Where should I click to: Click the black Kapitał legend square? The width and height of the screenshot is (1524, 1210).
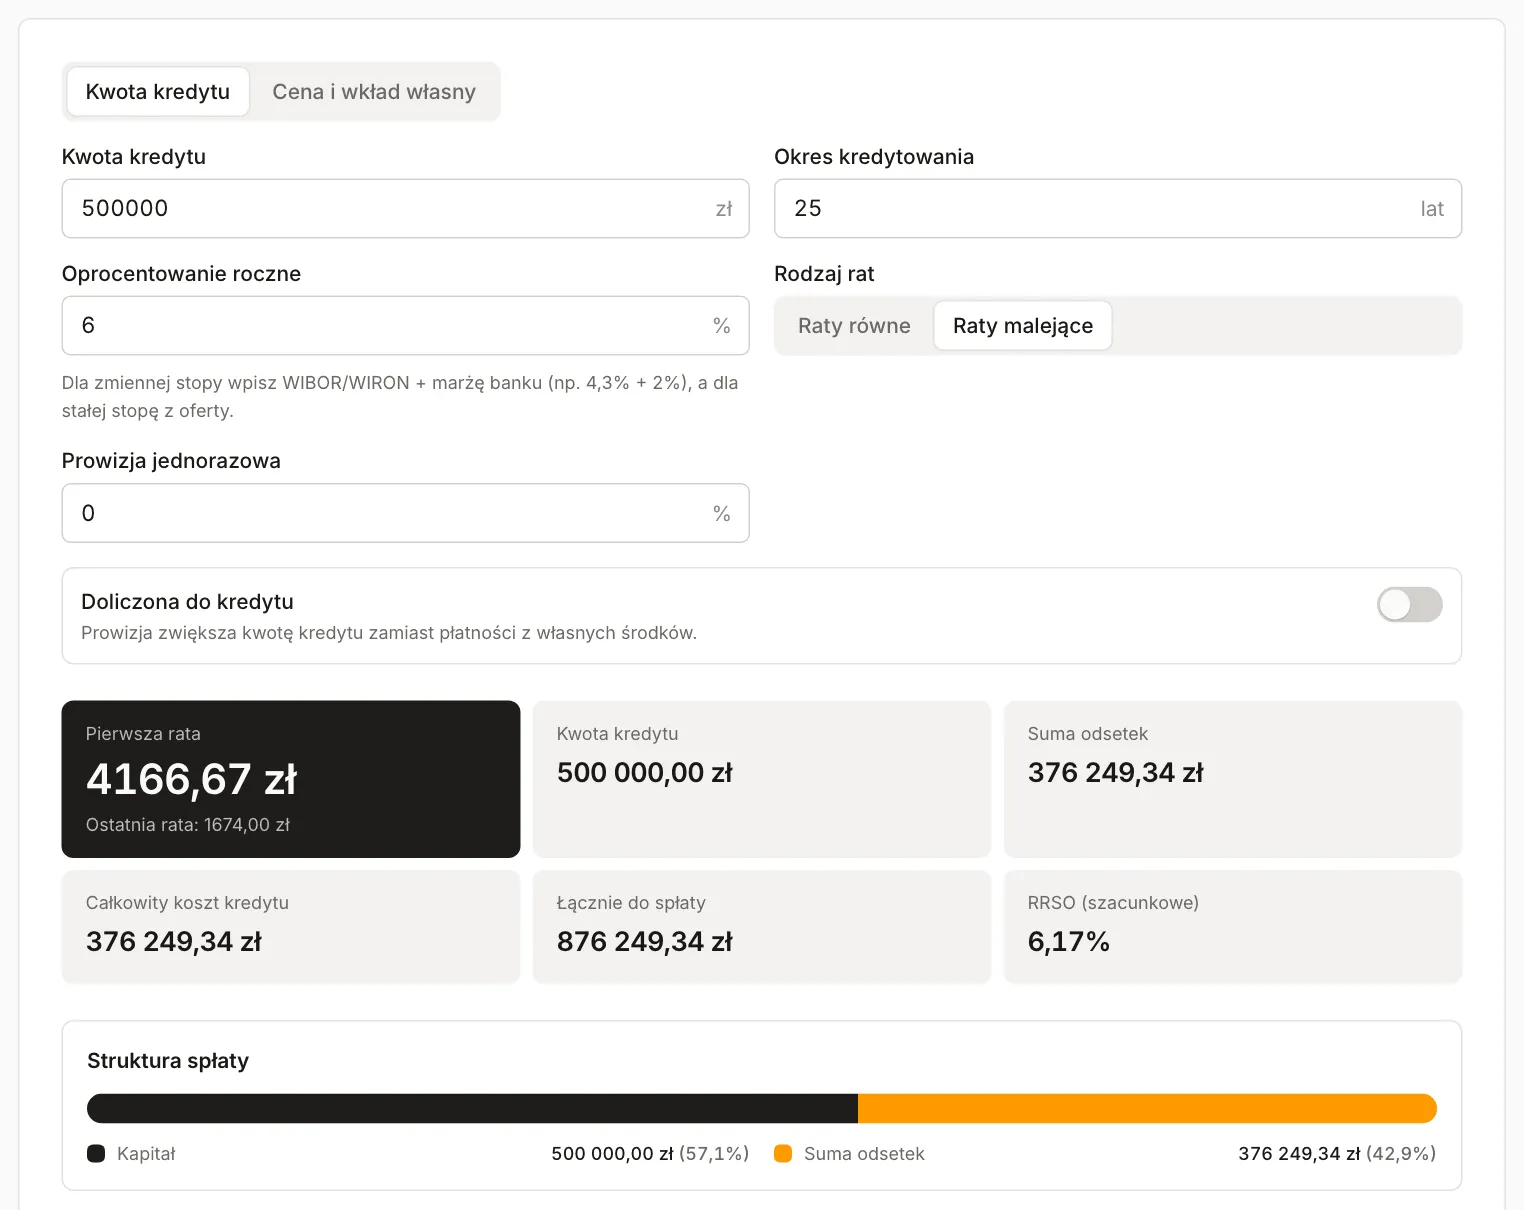pyautogui.click(x=96, y=1153)
